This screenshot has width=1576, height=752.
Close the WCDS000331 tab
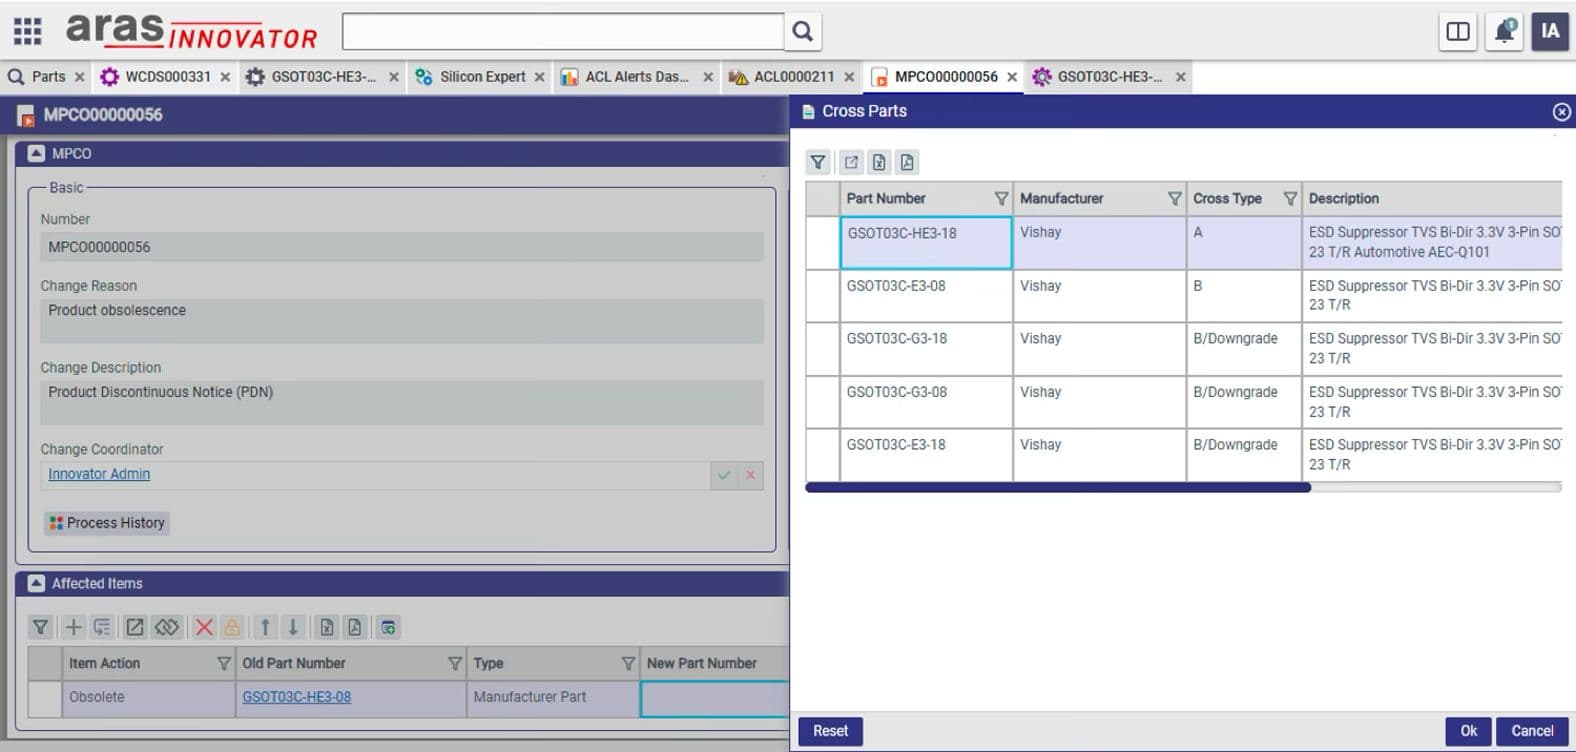[225, 77]
